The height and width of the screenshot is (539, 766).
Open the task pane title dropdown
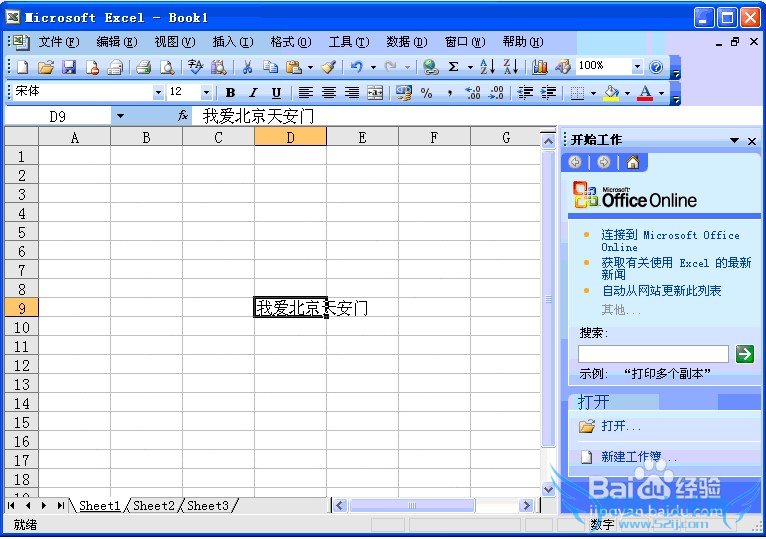click(x=734, y=140)
